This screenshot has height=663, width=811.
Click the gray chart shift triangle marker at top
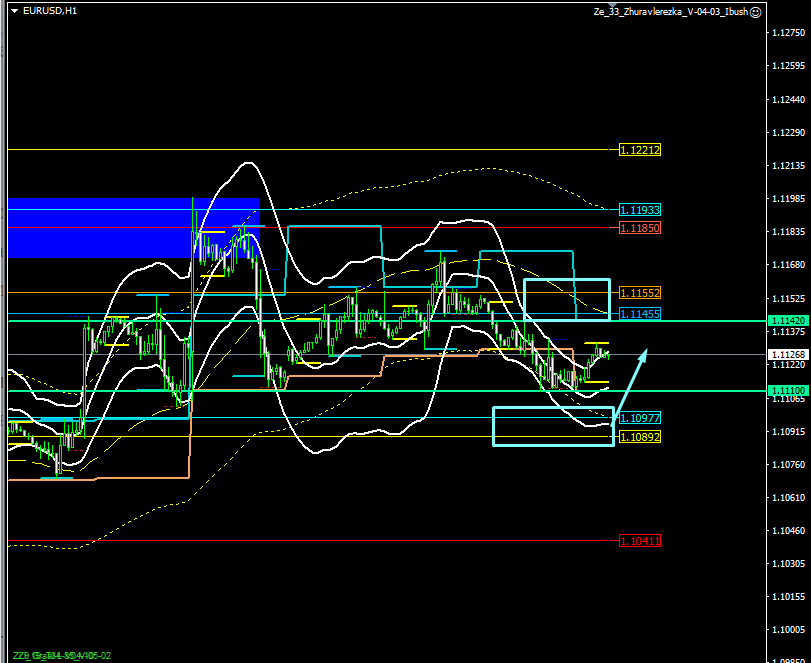click(613, 5)
